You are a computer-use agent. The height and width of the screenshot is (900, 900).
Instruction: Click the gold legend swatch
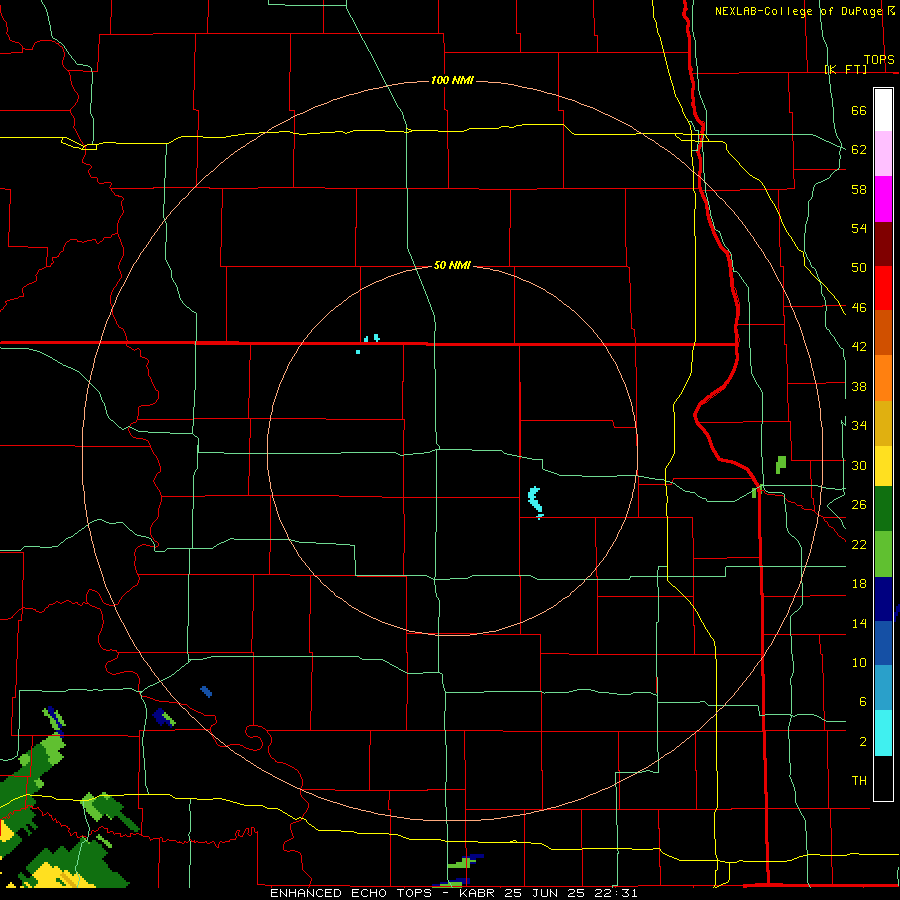pyautogui.click(x=883, y=423)
